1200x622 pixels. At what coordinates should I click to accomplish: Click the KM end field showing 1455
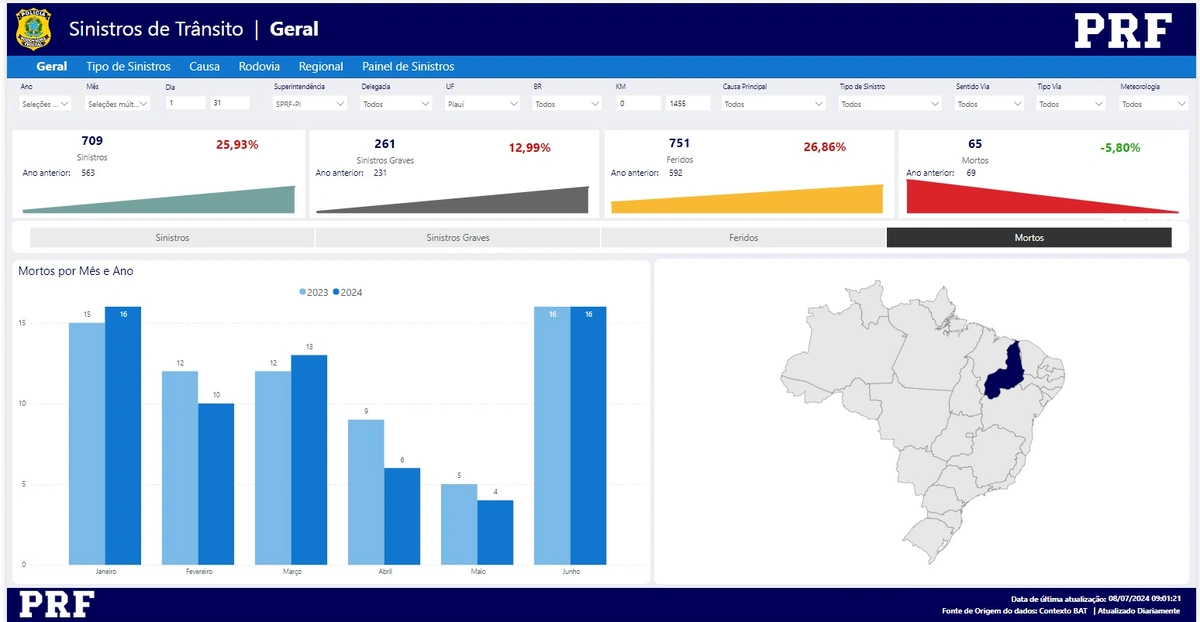pos(689,103)
